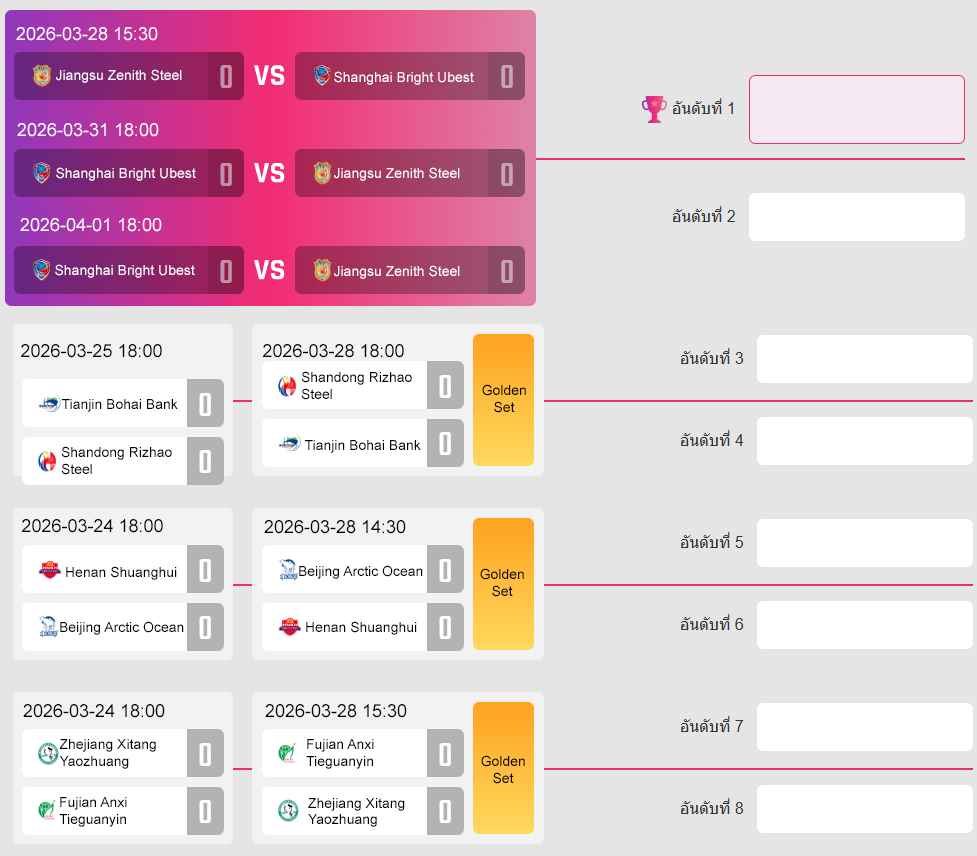
Task: Select the อันดับที่ 8 rank box
Action: [x=864, y=809]
